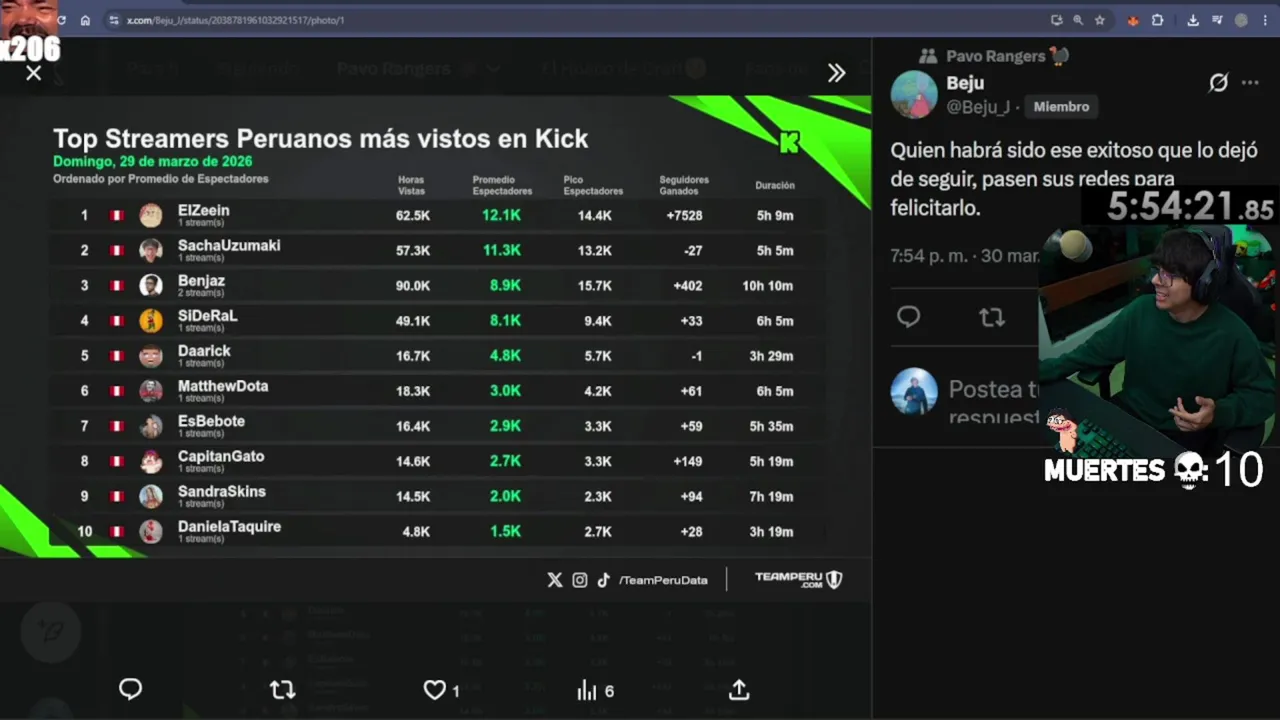This screenshot has width=1280, height=720.
Task: Open the browser profile avatar
Action: (1241, 20)
